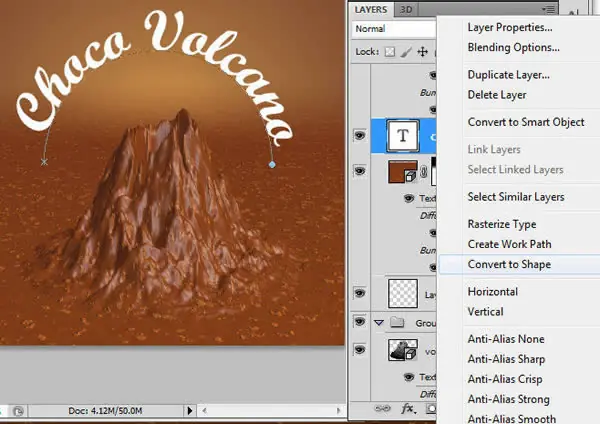Click the lock transparent pixels icon
The width and height of the screenshot is (600, 424).
[x=390, y=52]
